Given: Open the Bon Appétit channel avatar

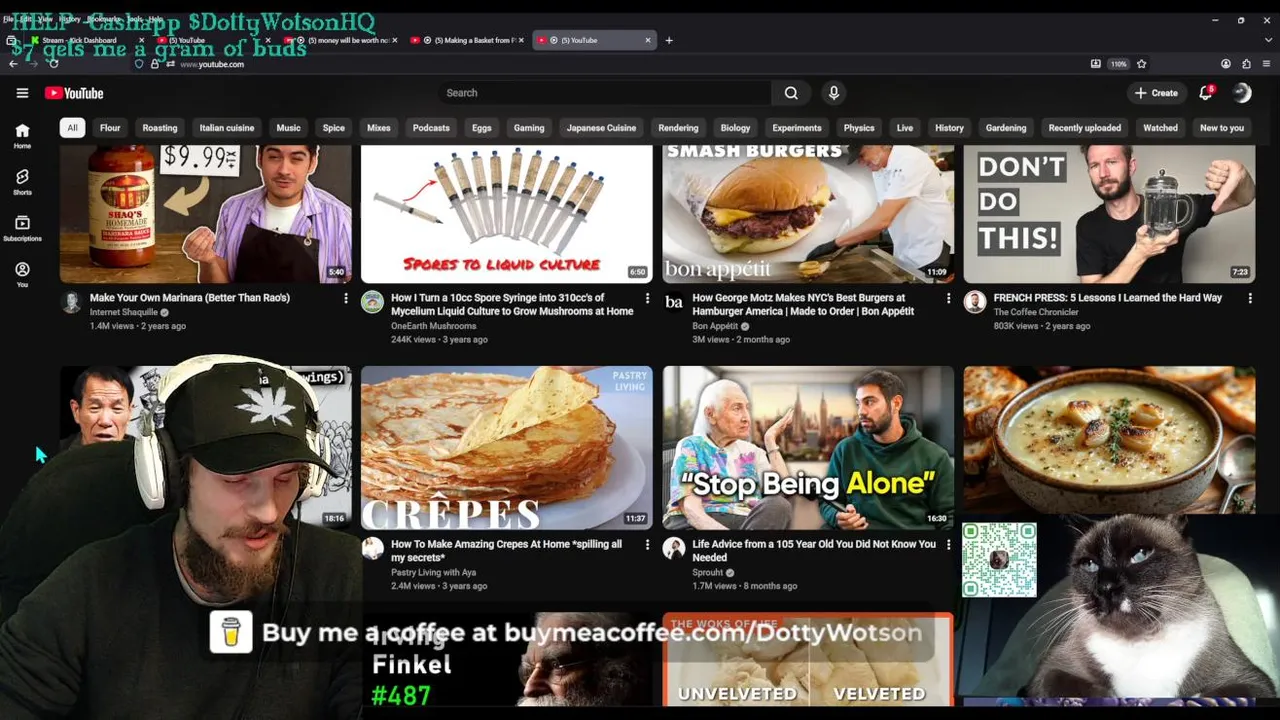Looking at the screenshot, I should click(674, 302).
